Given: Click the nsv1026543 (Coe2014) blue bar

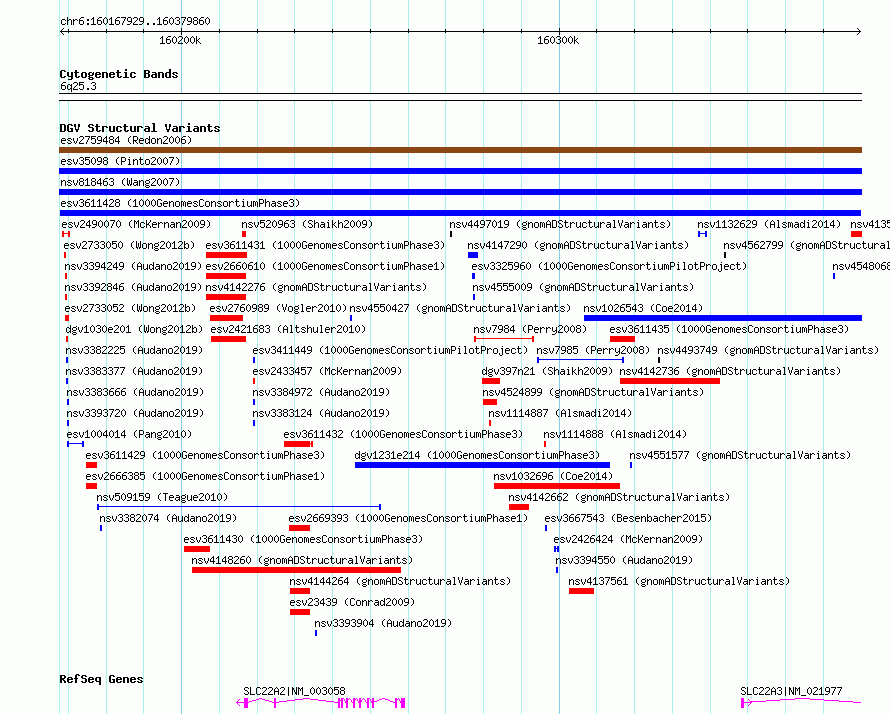Looking at the screenshot, I should pos(723,318).
